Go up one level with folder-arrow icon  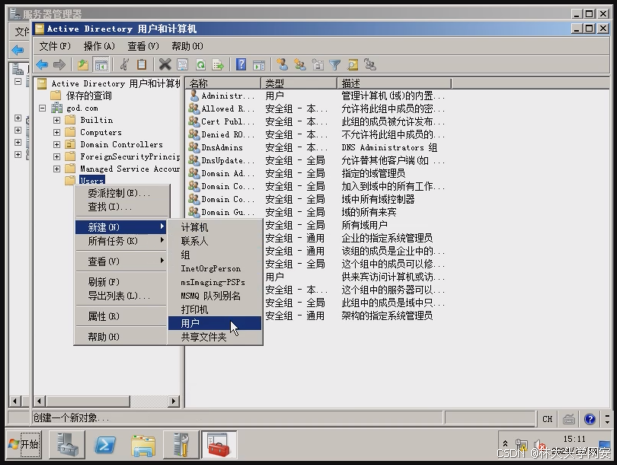[83, 65]
